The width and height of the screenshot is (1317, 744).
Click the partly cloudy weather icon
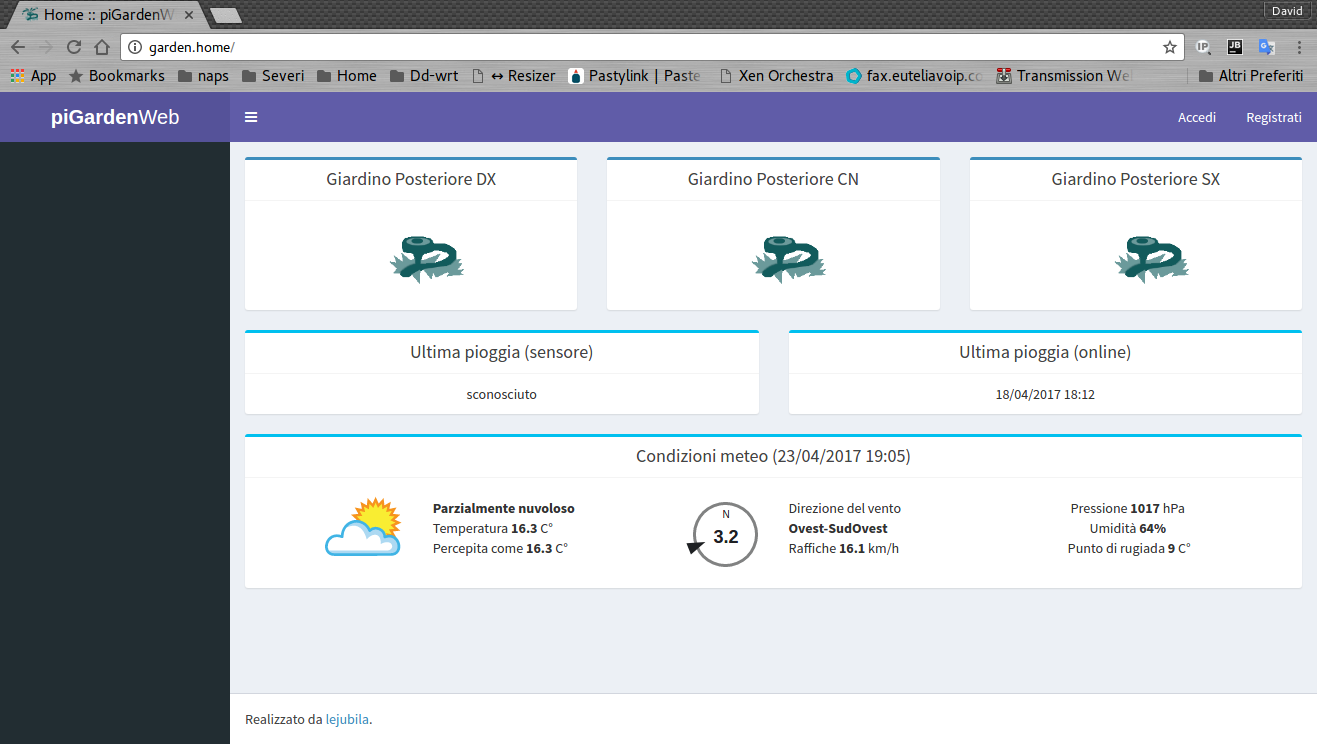click(x=363, y=527)
